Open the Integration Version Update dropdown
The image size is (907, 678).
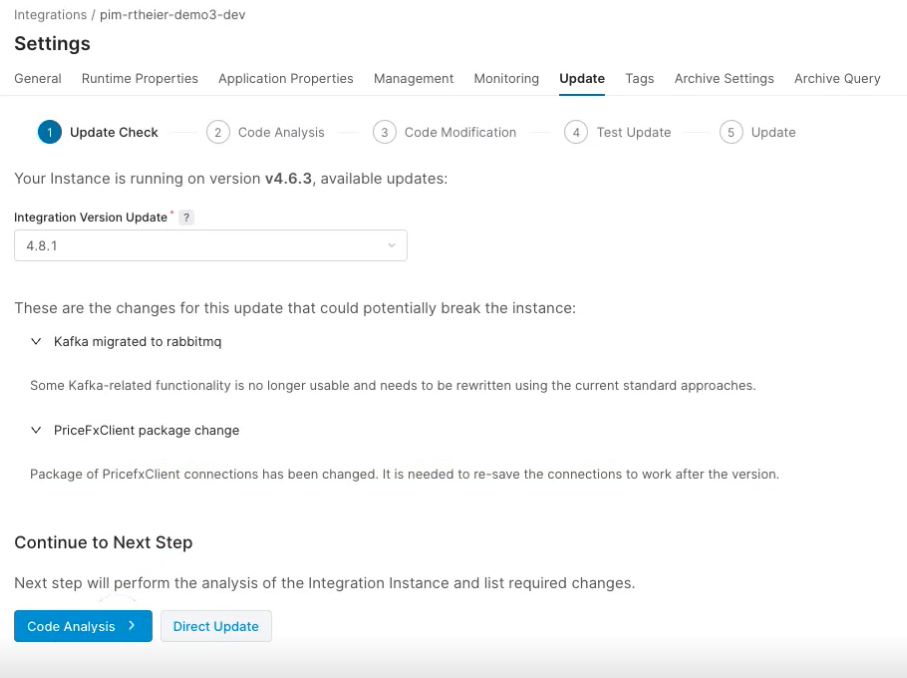[x=210, y=246]
